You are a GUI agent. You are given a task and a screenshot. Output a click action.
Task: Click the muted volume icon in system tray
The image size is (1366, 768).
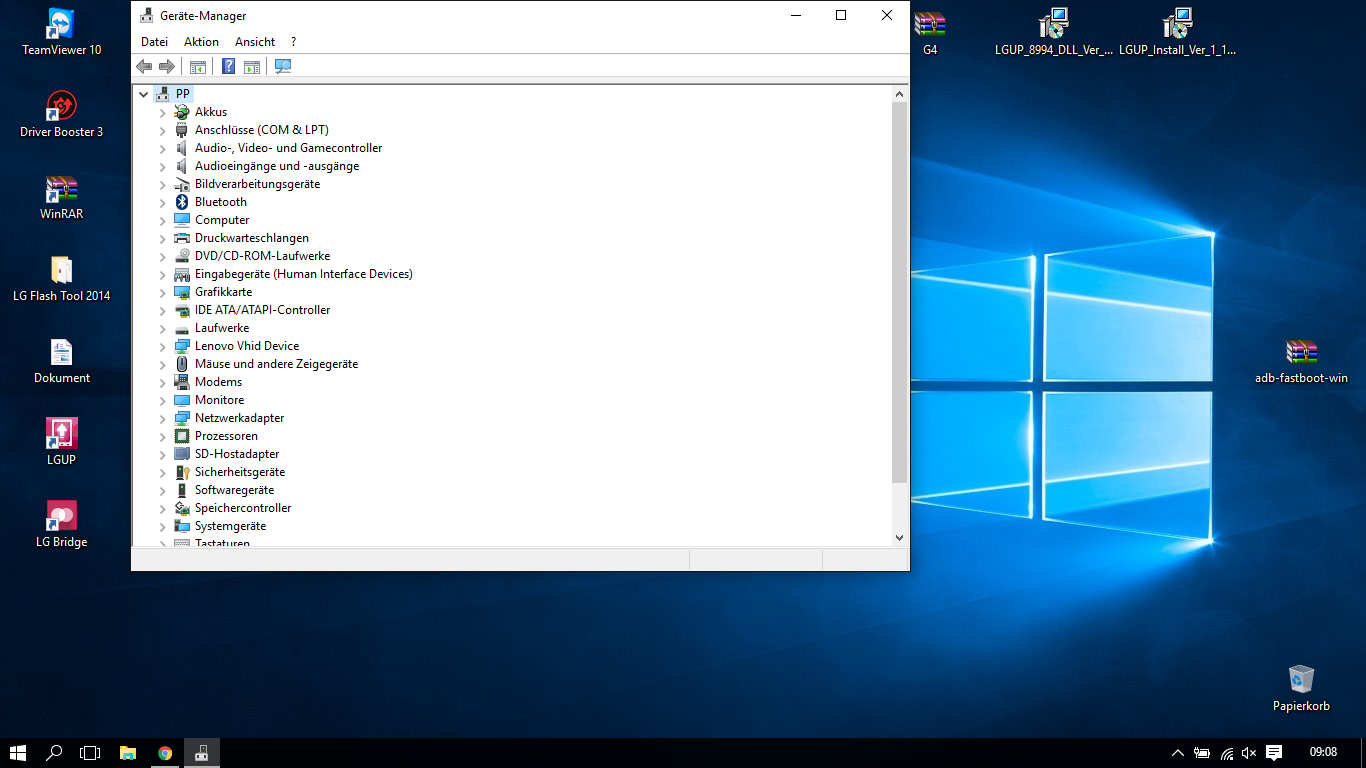coord(1249,753)
